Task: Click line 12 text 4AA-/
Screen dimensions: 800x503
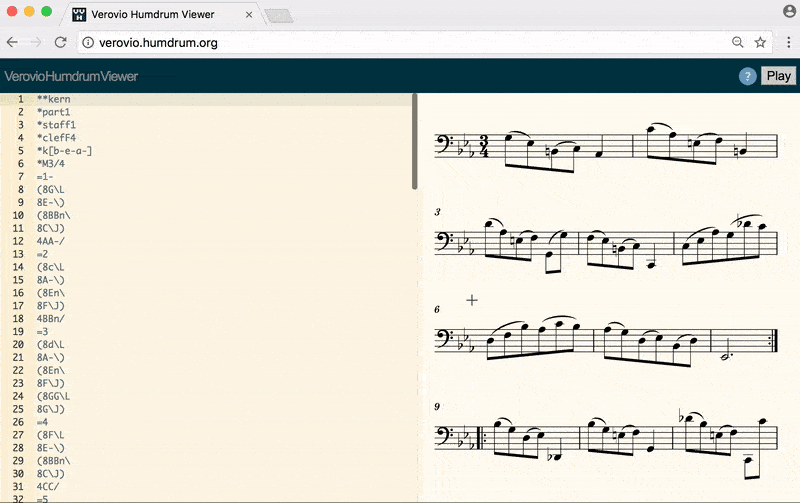Action: 51,241
